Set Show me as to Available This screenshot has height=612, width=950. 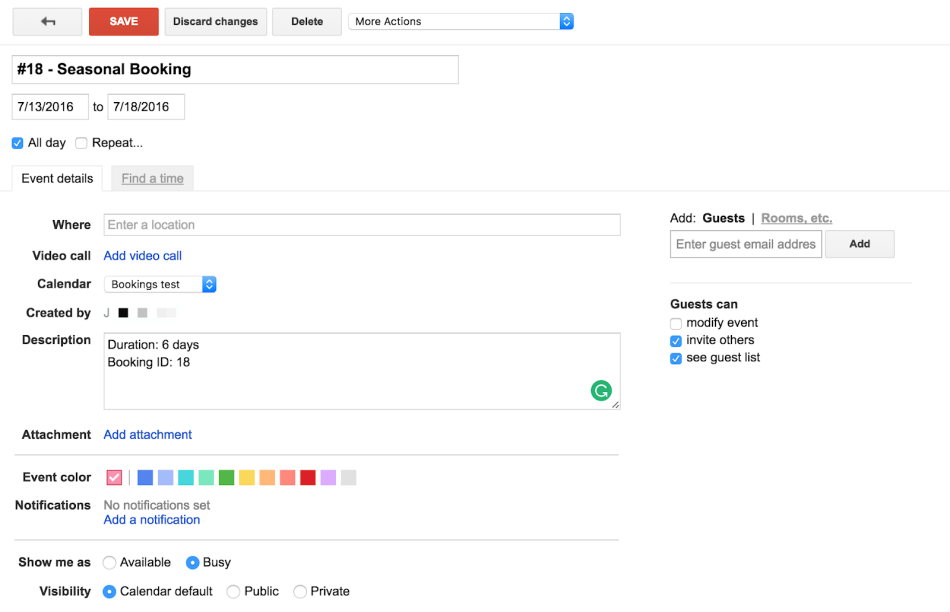point(110,562)
